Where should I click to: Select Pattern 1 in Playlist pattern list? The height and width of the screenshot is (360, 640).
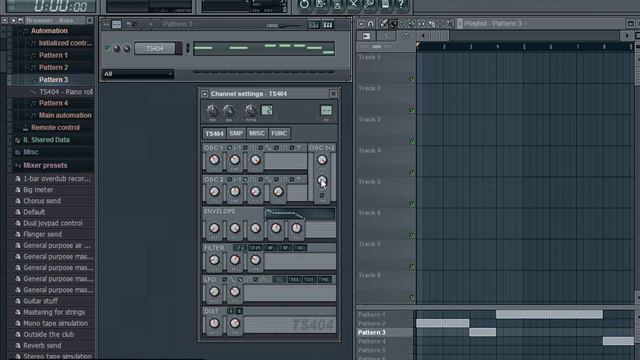371,315
